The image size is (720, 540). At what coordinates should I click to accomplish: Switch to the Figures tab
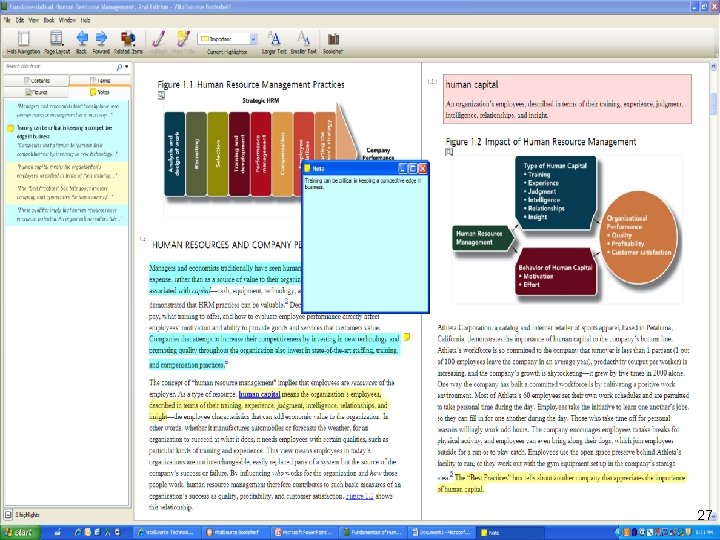(37, 92)
